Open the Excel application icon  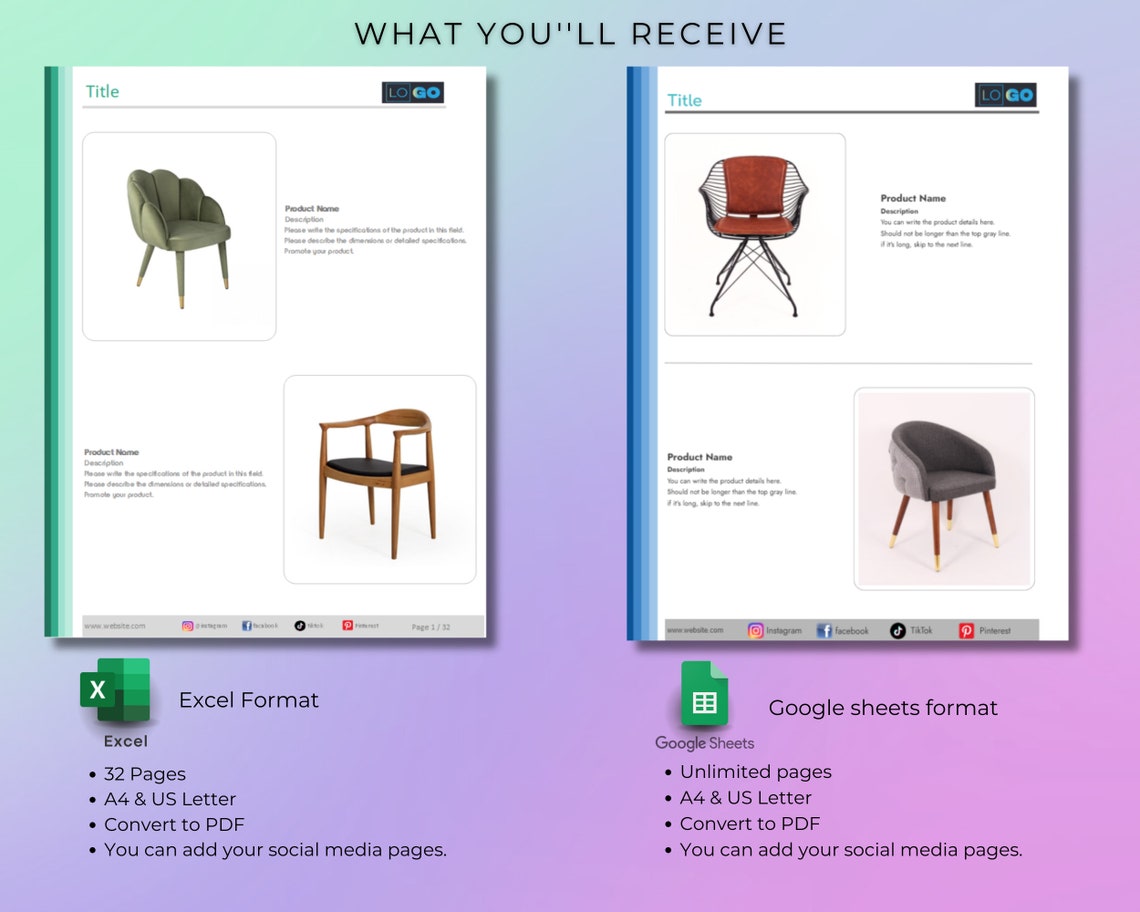pos(116,691)
